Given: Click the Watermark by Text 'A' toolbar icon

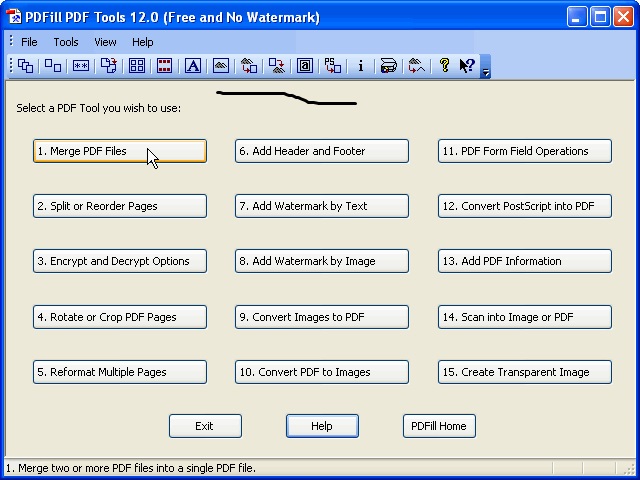Looking at the screenshot, I should pyautogui.click(x=193, y=65).
